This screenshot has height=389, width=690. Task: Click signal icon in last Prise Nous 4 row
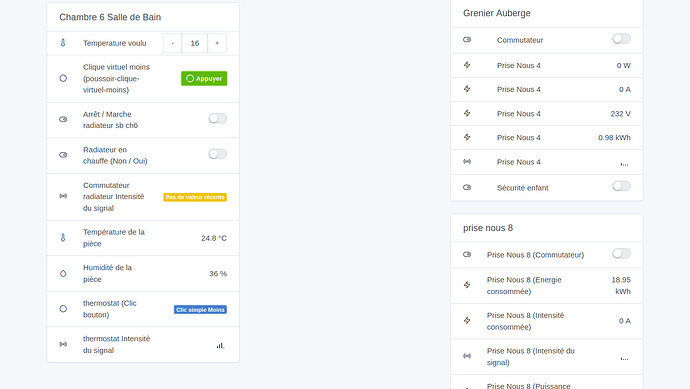[x=467, y=161]
